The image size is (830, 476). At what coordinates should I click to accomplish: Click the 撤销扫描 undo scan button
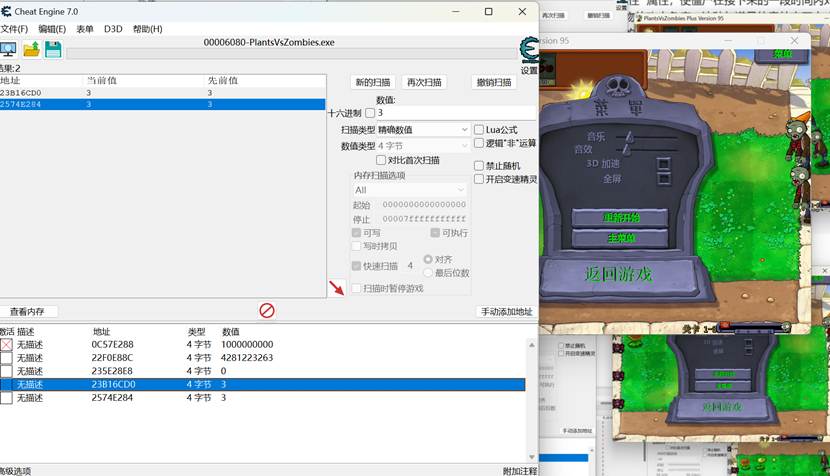(x=494, y=82)
